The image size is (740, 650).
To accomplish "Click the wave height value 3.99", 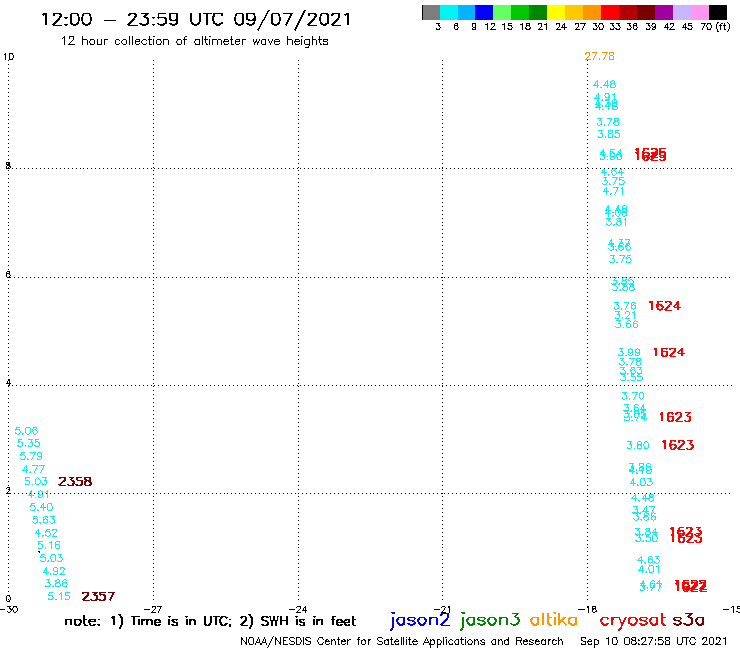I will click(629, 352).
